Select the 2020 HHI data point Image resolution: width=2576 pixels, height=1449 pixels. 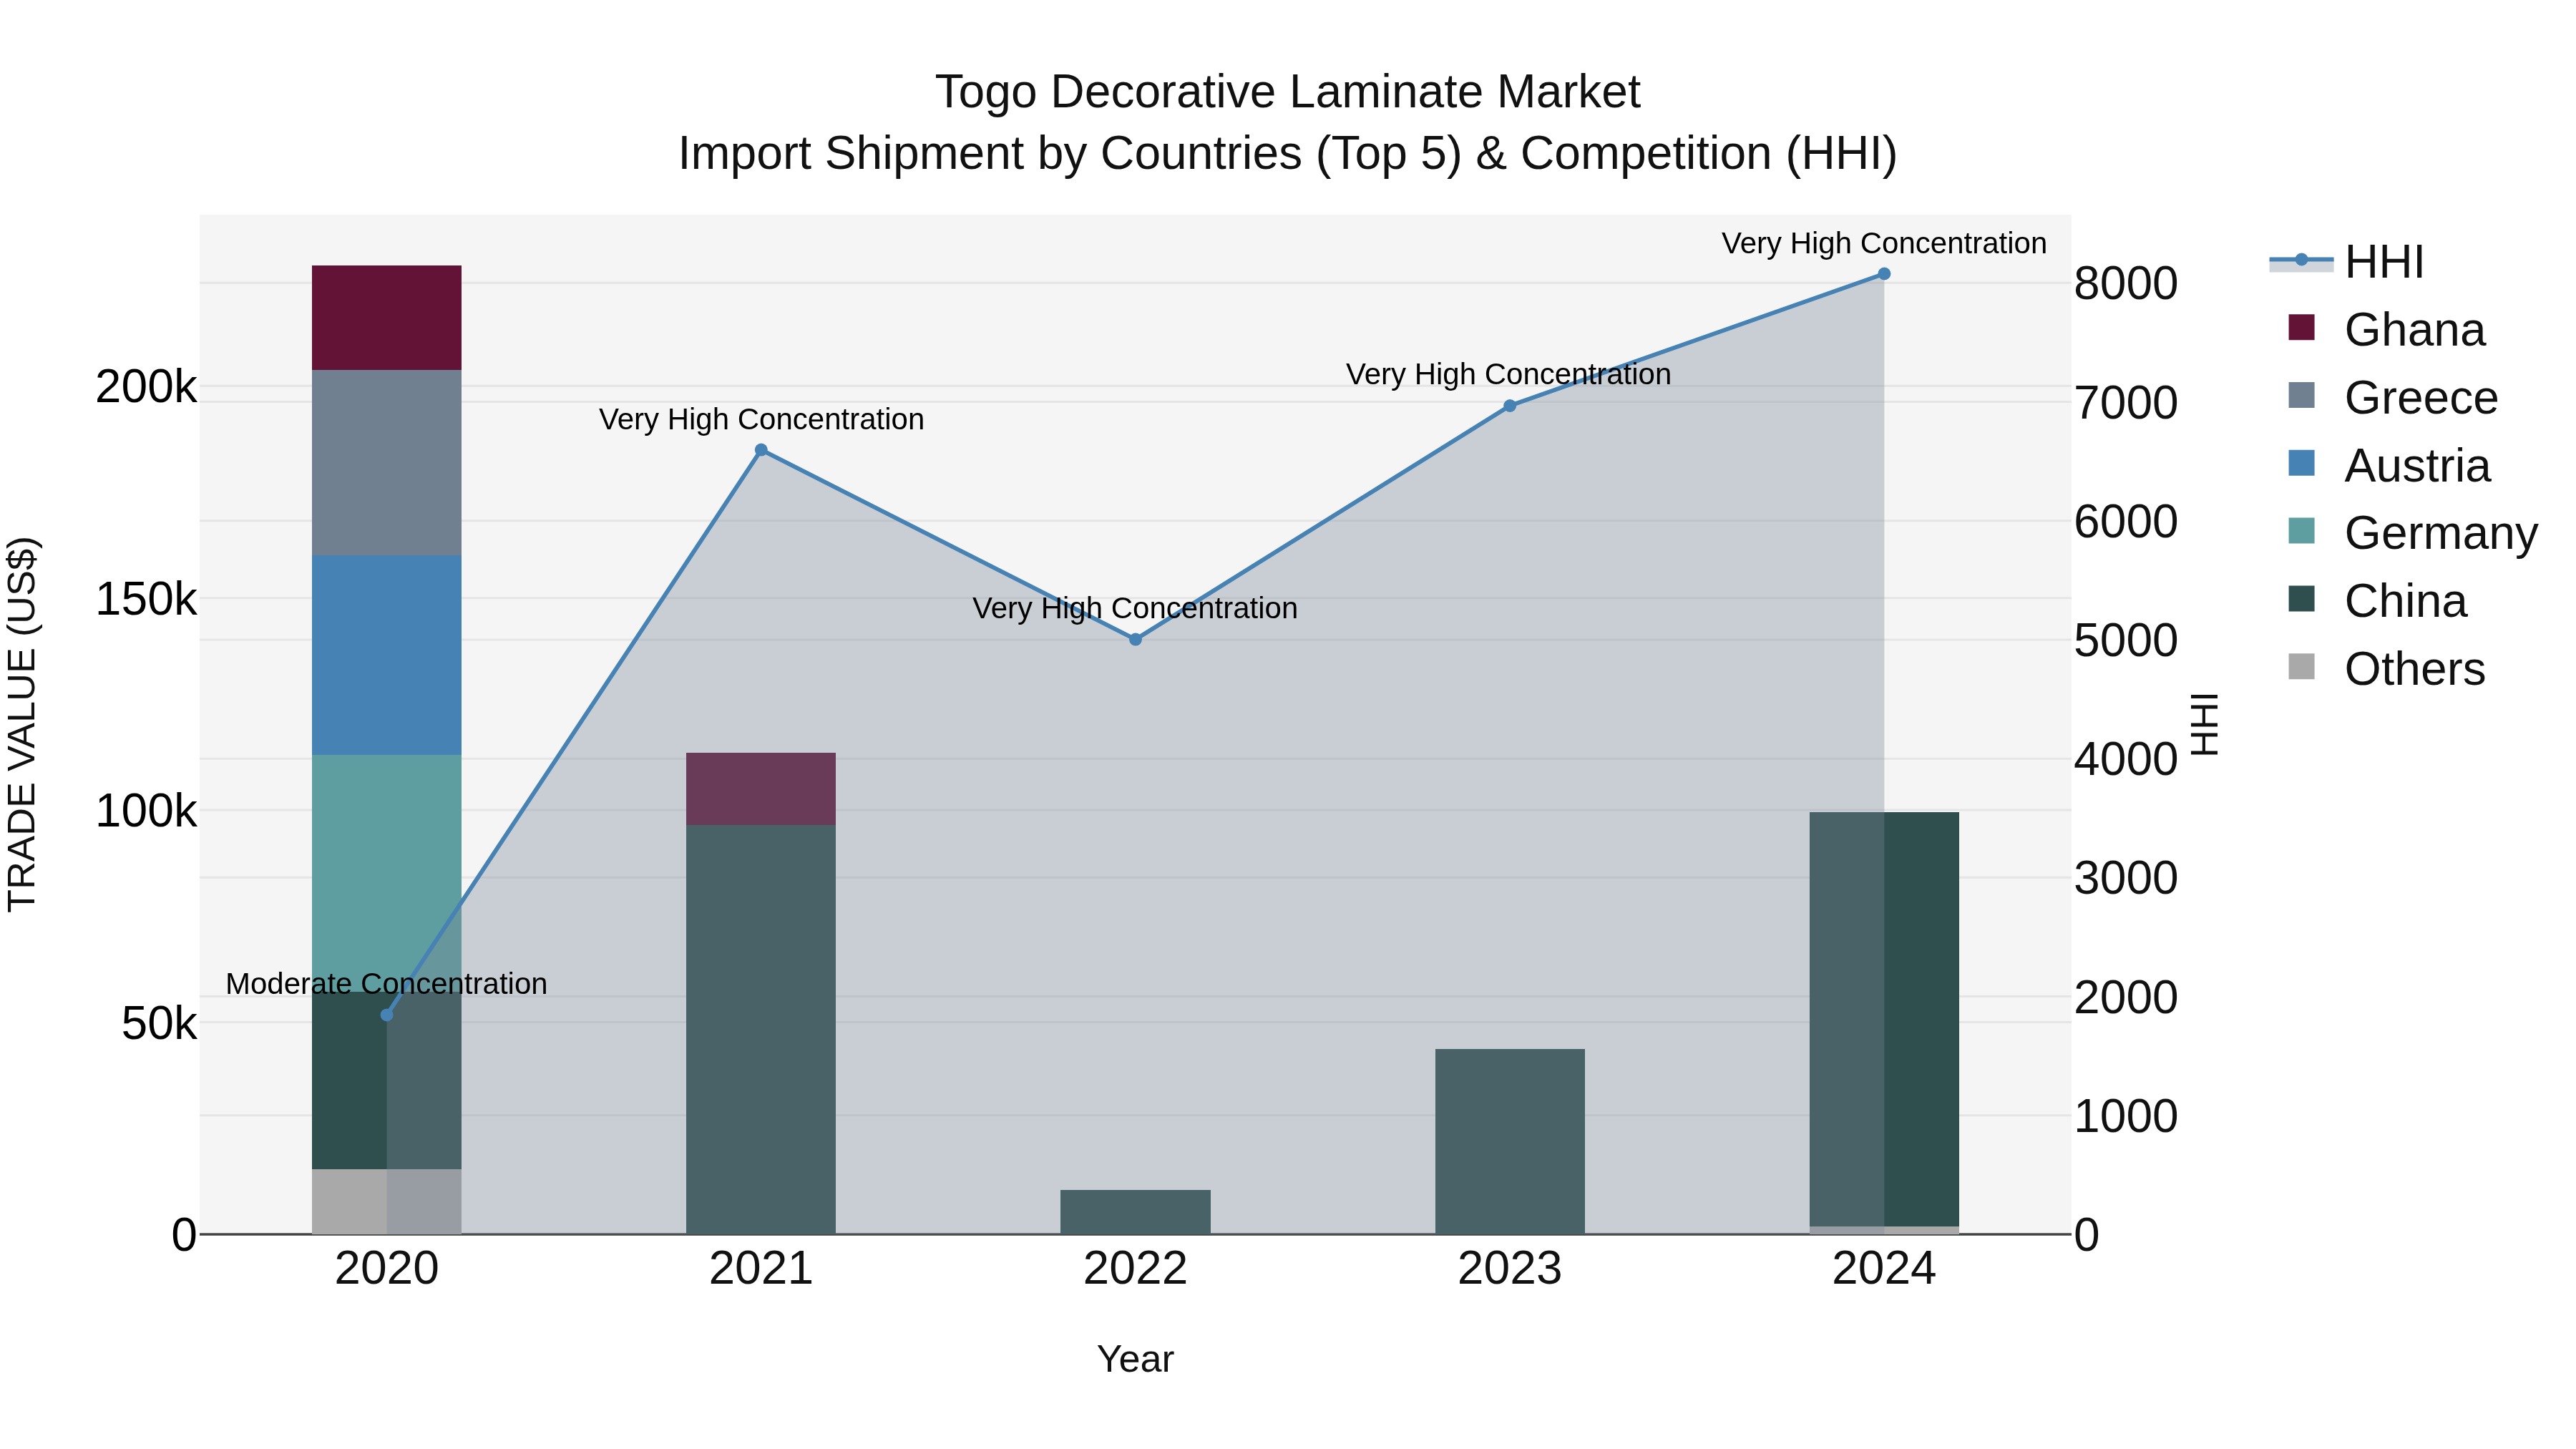point(387,1015)
